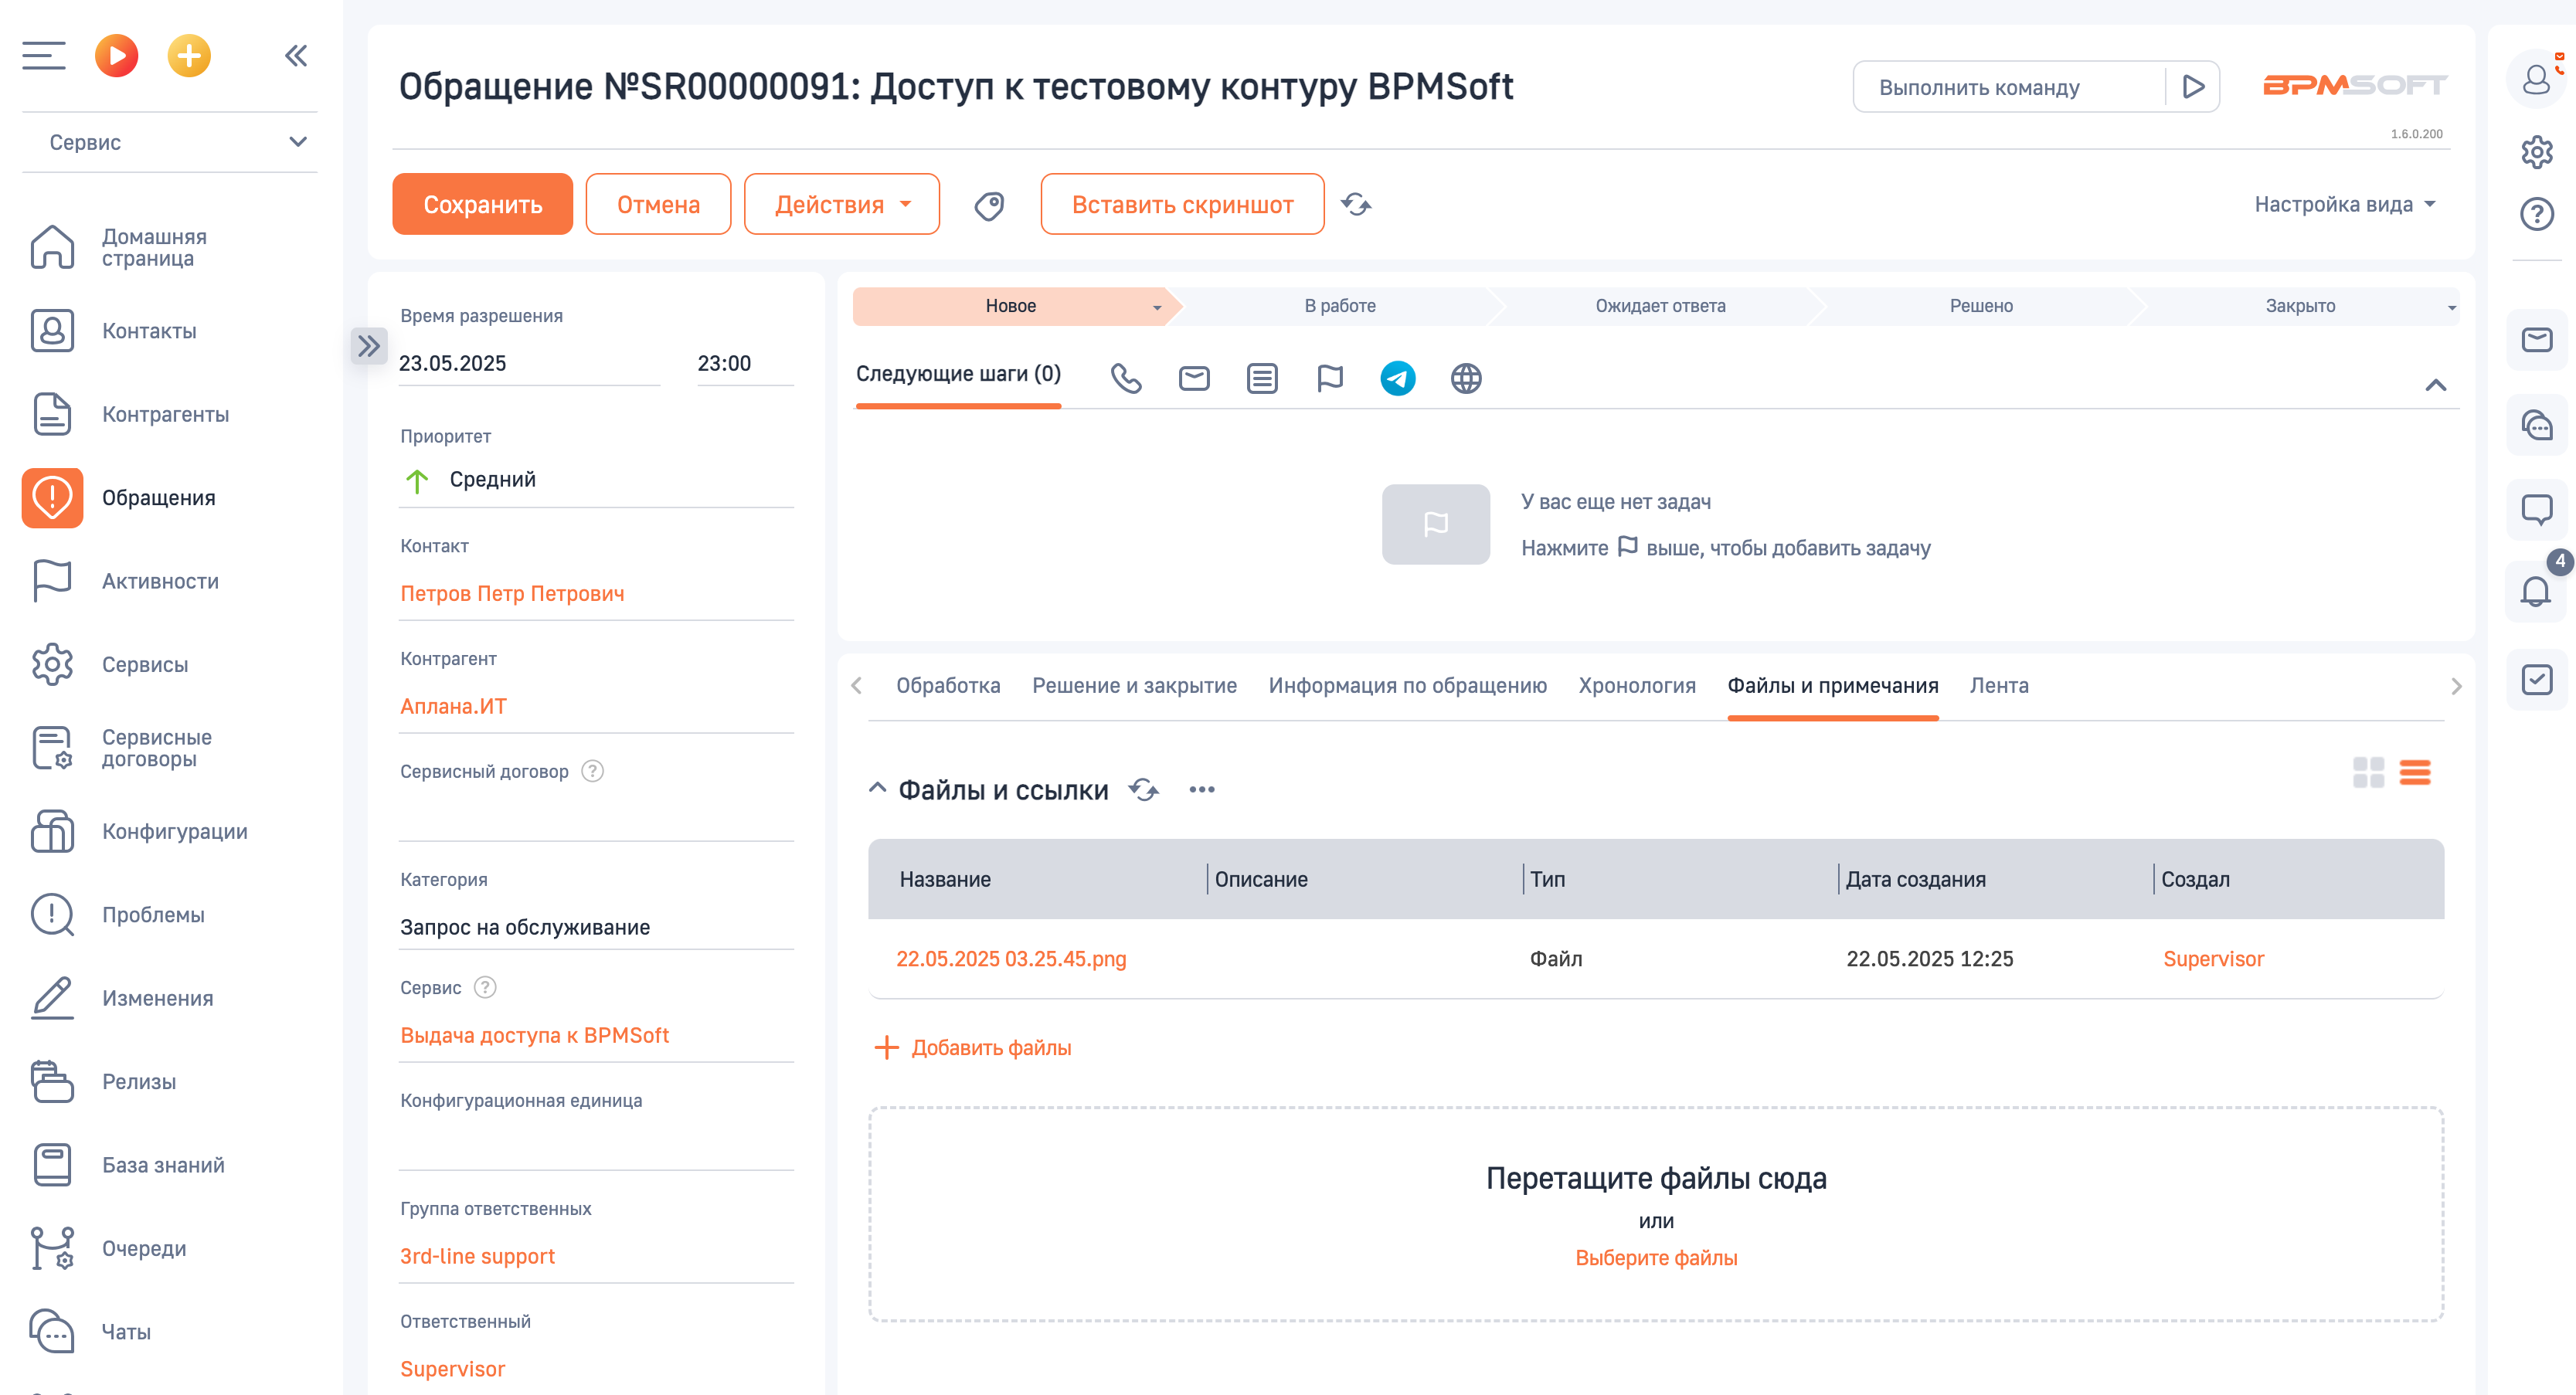Select the Ожидает ответа stage
Viewport: 2576px width, 1395px height.
(1660, 306)
